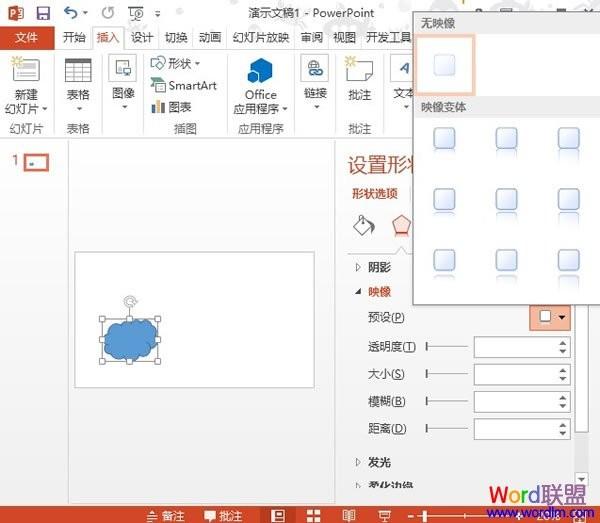Open the reflection preset (预设) dropdown button

pyautogui.click(x=550, y=317)
